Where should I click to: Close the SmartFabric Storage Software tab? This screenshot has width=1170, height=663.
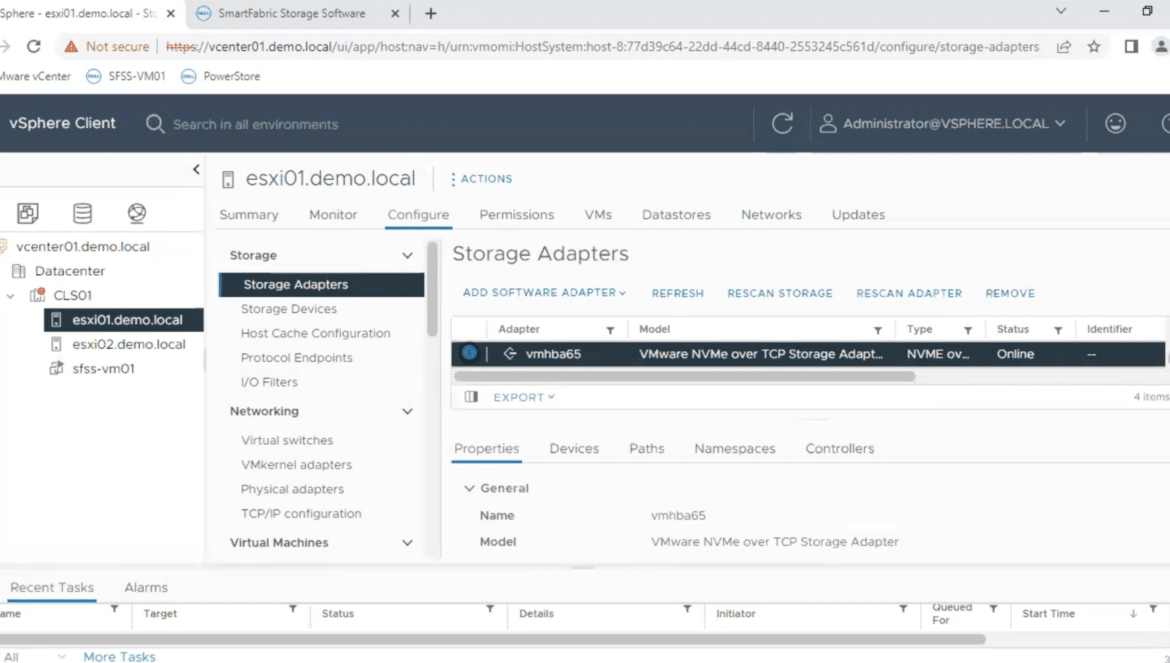395,13
